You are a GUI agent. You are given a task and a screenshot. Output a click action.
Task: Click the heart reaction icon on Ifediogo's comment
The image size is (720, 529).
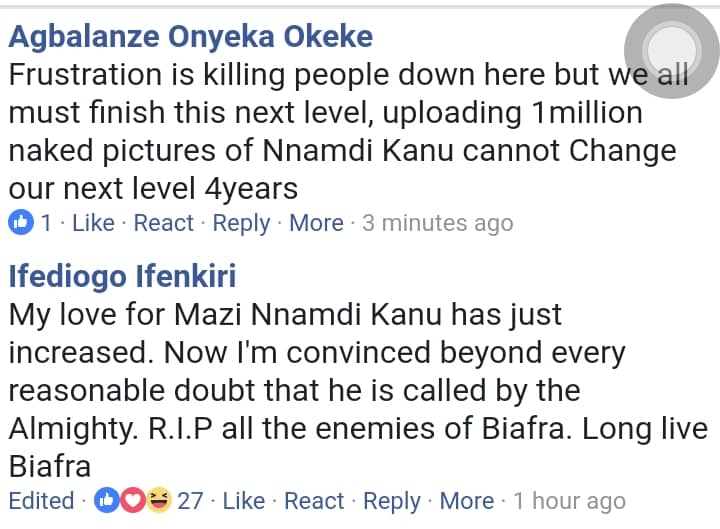point(131,500)
